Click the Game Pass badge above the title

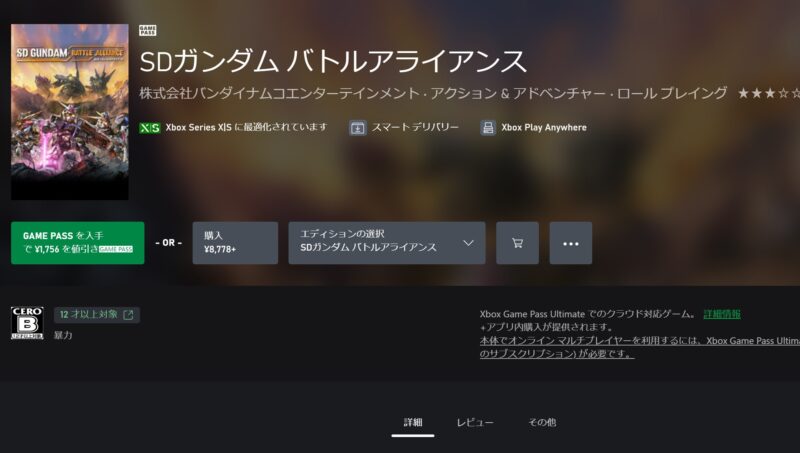[147, 31]
